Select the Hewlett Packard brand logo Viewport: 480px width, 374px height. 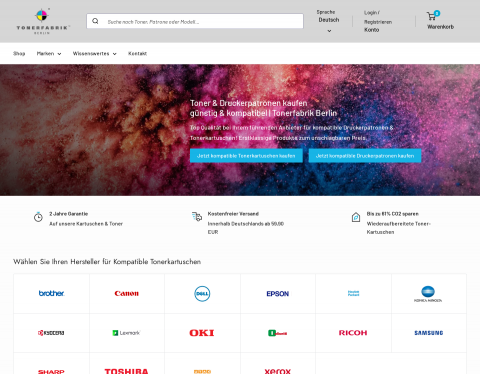pos(353,293)
